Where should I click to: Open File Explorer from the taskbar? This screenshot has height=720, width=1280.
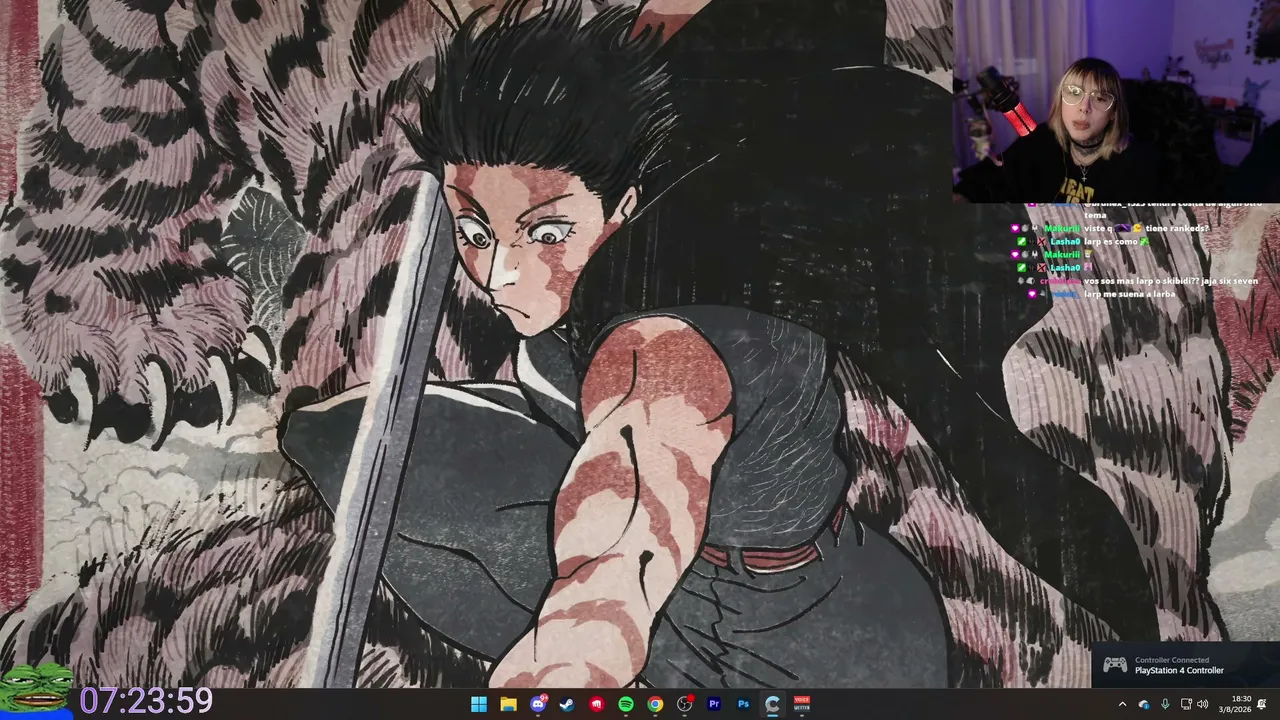pyautogui.click(x=508, y=704)
